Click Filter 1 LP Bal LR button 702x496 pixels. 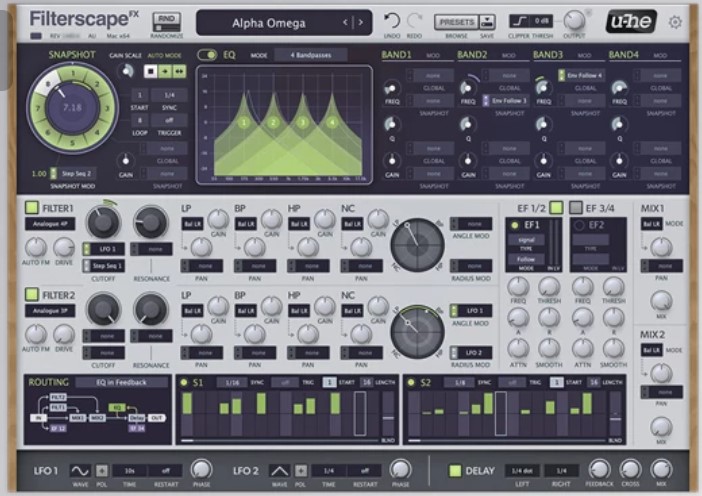point(193,224)
